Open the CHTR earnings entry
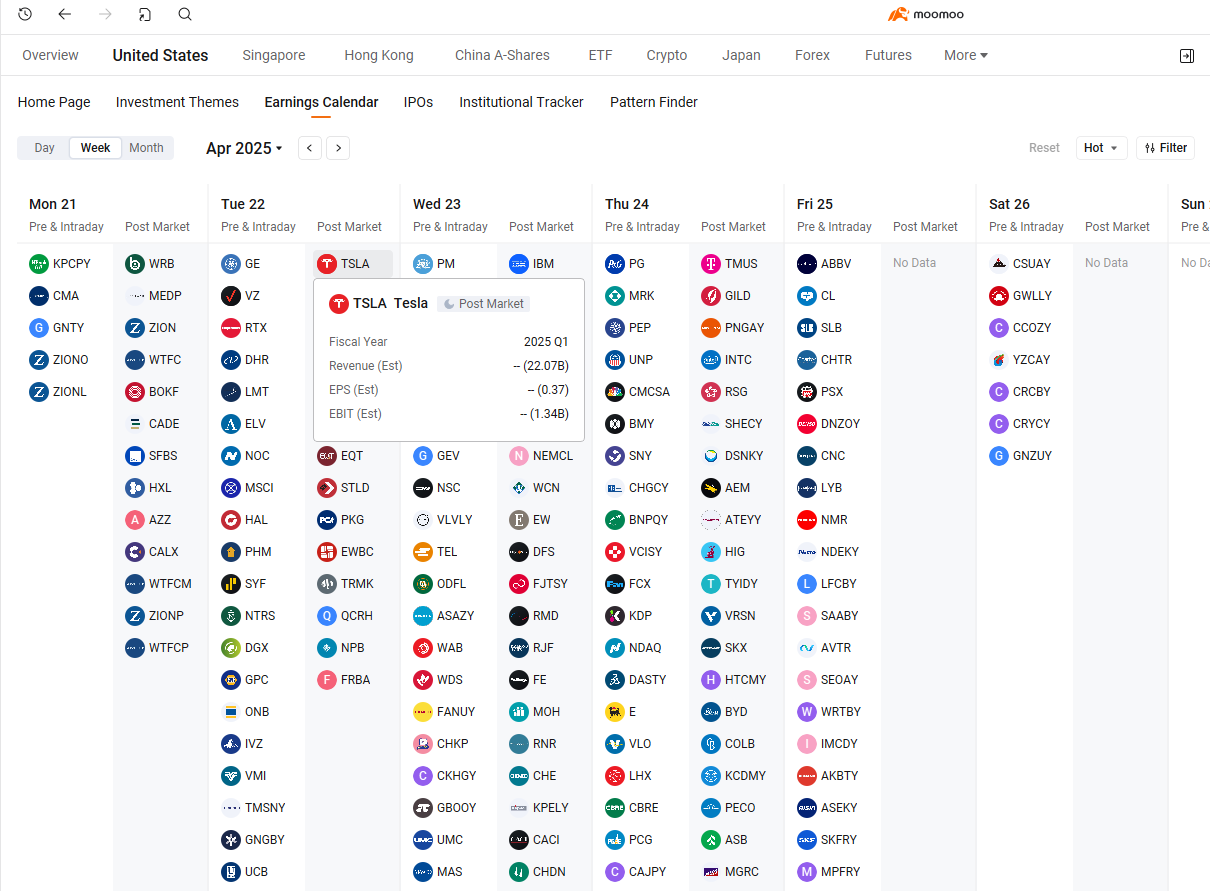 coord(824,360)
